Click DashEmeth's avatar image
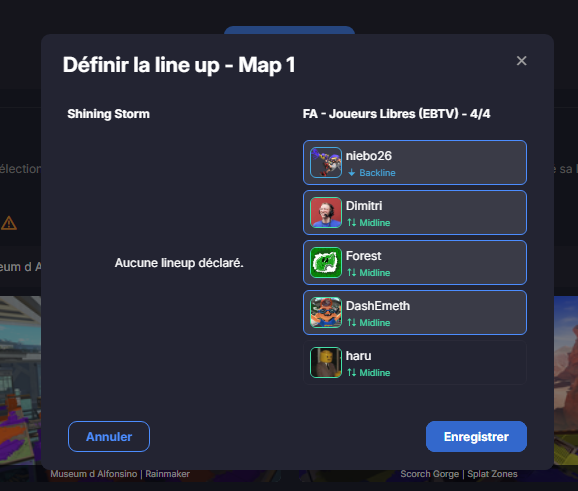Image resolution: width=578 pixels, height=491 pixels. [326, 313]
